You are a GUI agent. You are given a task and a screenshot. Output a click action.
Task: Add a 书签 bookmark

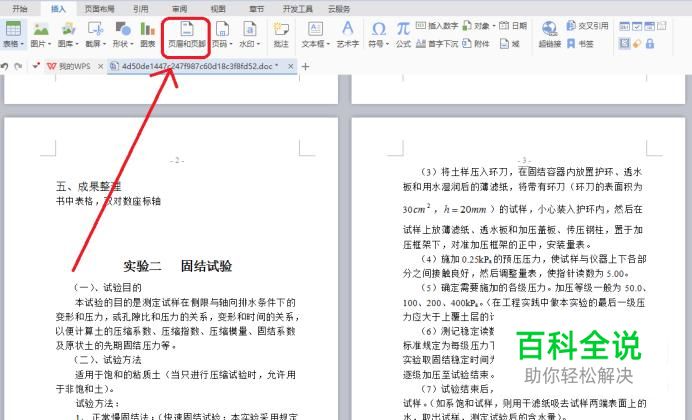(x=580, y=43)
